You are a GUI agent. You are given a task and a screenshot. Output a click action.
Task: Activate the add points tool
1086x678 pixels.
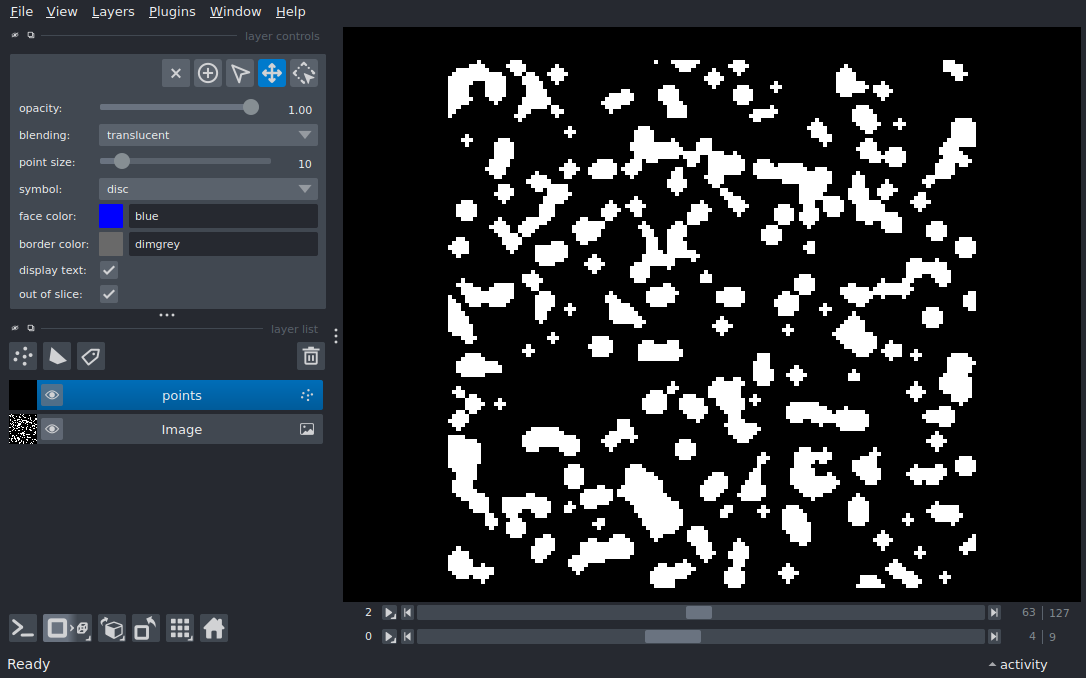pos(208,73)
